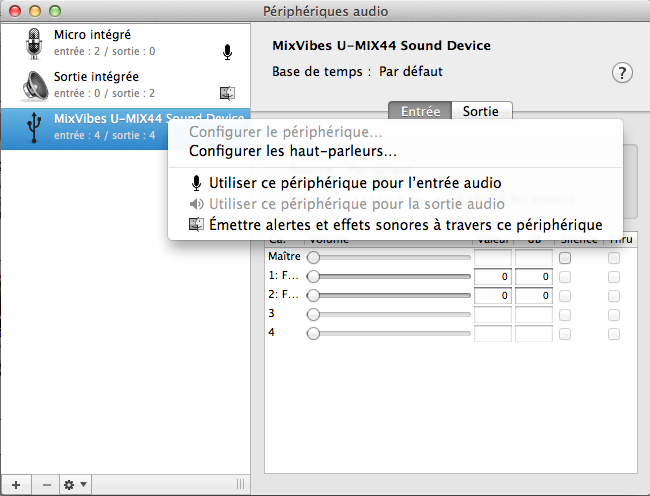The image size is (650, 496).
Task: Click the Sortie intégrée speaker icon
Action: point(34,86)
